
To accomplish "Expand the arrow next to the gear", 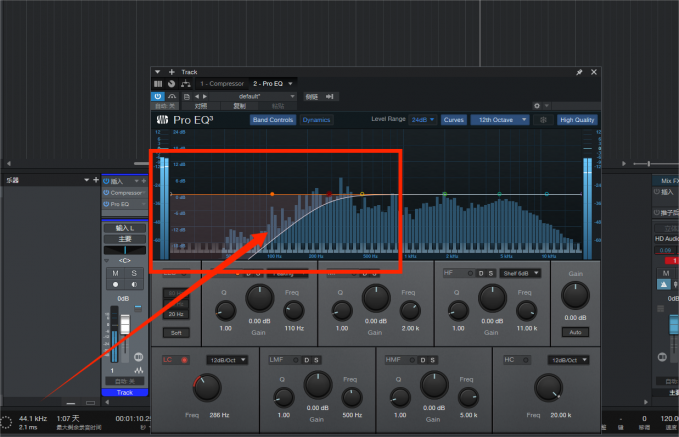I will point(546,106).
